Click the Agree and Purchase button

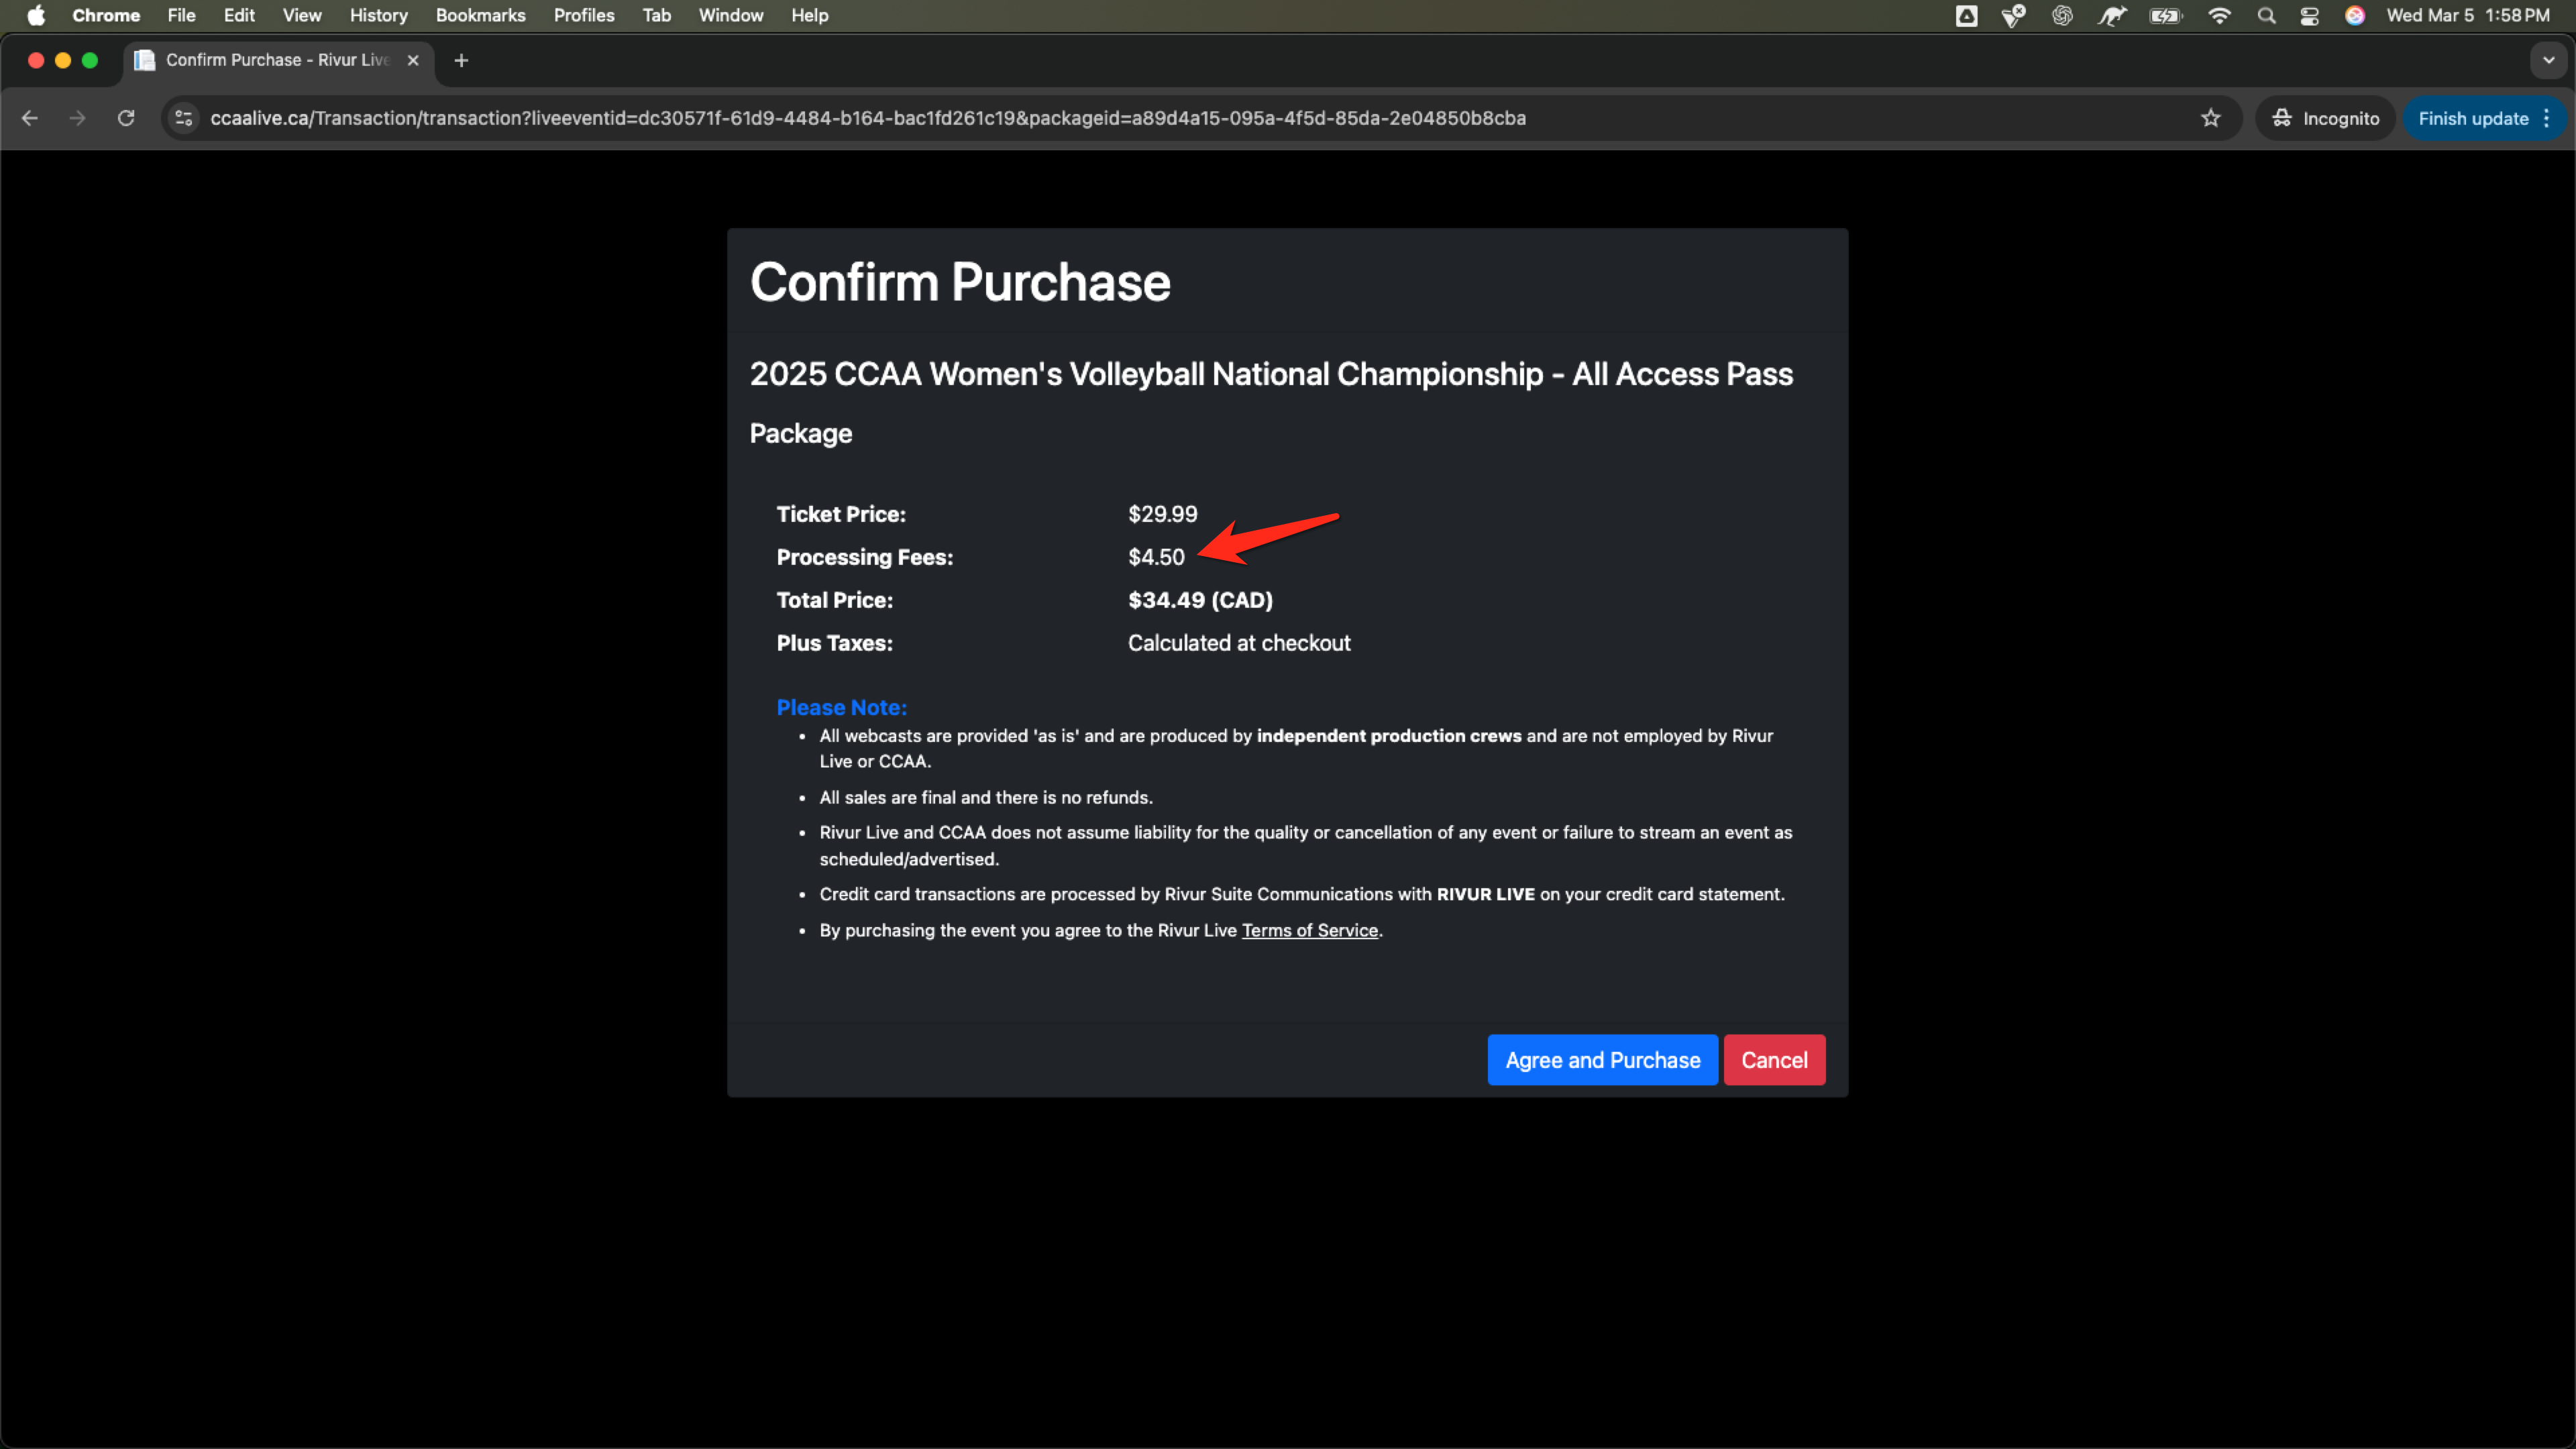[x=1602, y=1060]
